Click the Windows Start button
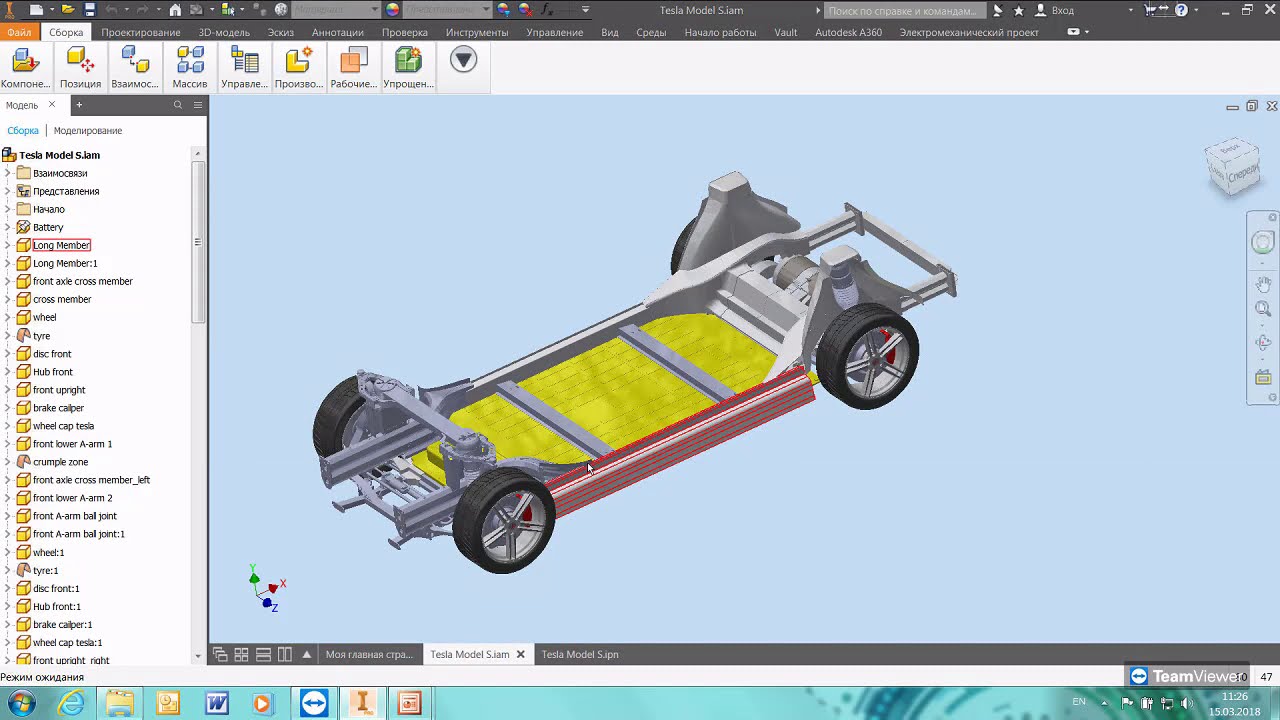Viewport: 1280px width, 720px height. (21, 703)
